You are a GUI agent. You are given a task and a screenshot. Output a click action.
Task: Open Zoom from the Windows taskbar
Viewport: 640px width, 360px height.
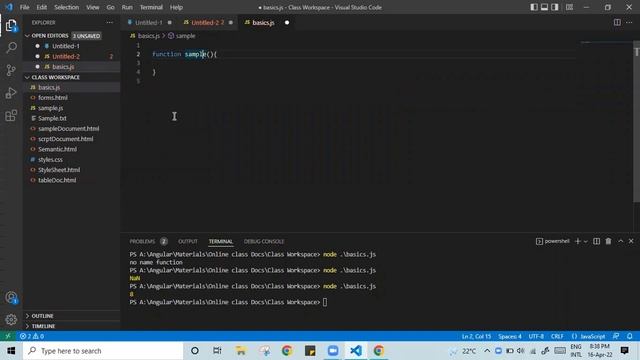coord(333,351)
